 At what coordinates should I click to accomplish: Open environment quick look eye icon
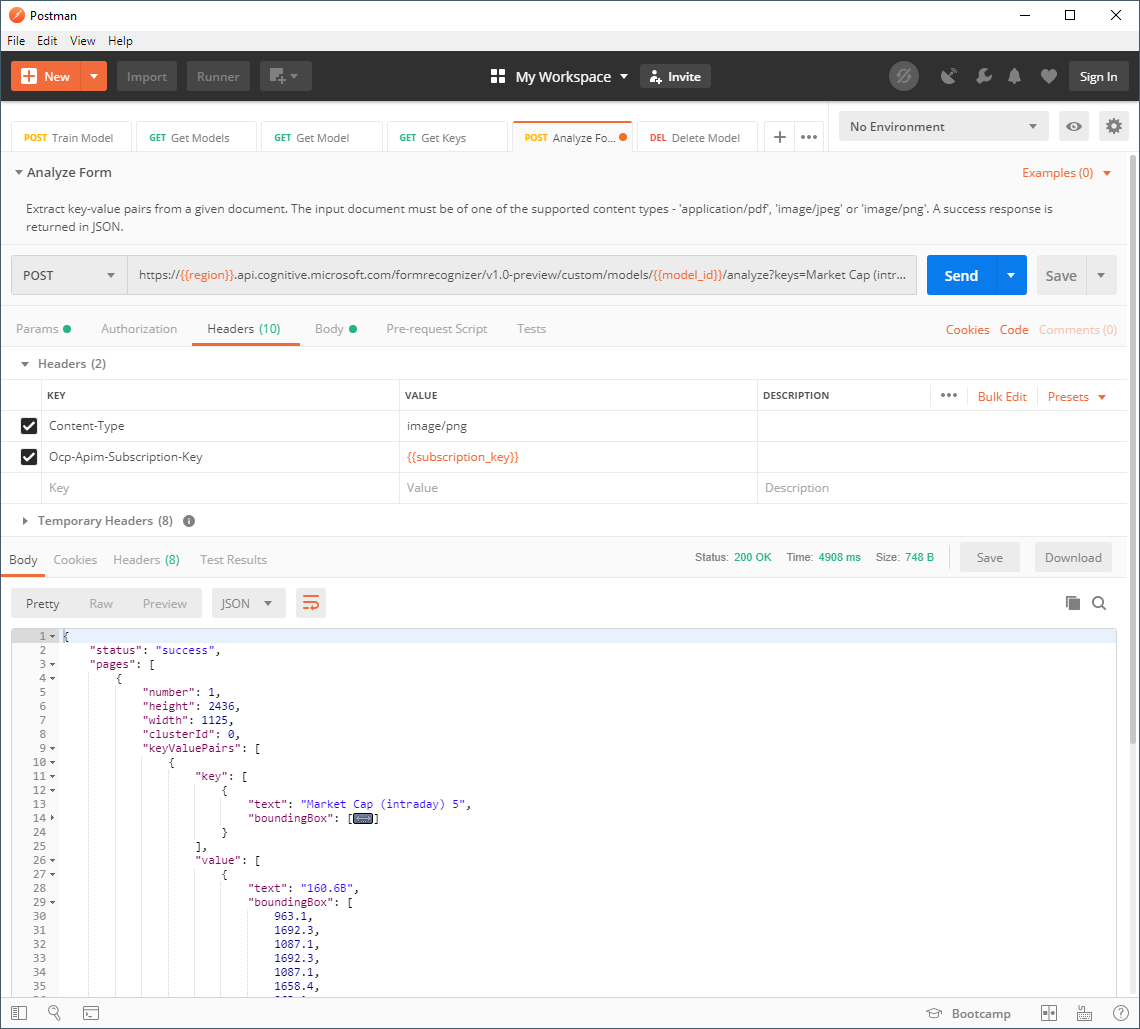(1074, 127)
